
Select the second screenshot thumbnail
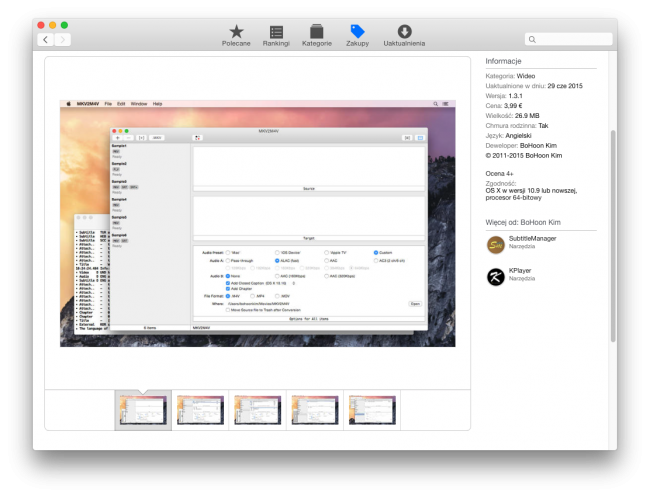point(200,410)
